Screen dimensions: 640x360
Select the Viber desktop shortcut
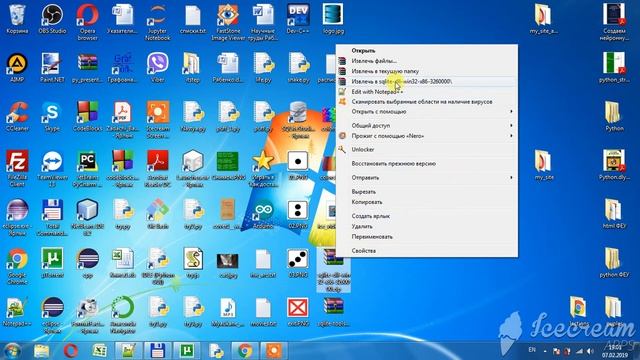point(158,68)
